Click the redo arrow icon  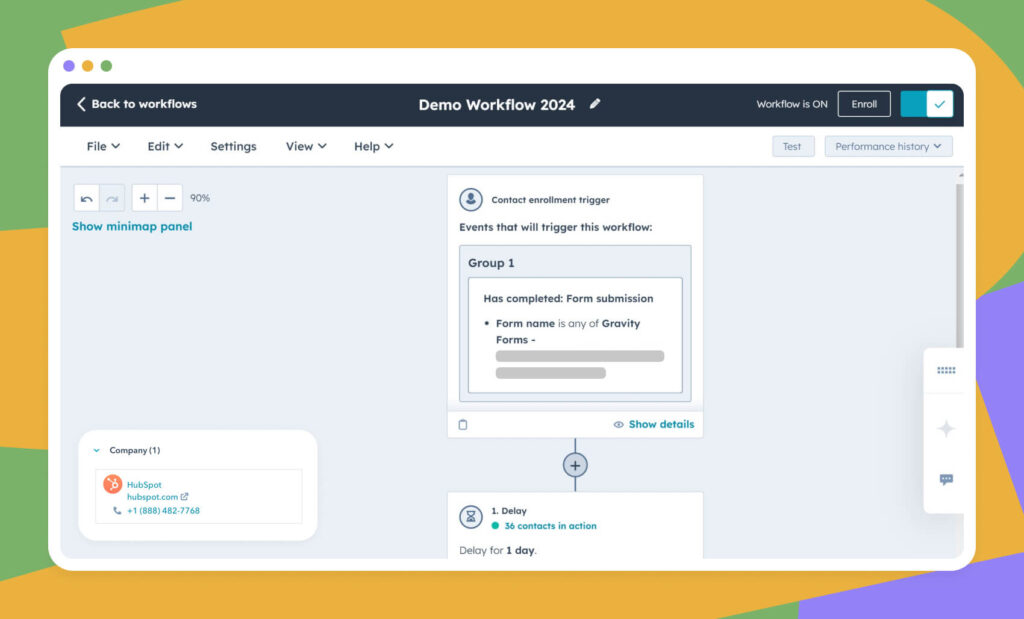(x=112, y=198)
